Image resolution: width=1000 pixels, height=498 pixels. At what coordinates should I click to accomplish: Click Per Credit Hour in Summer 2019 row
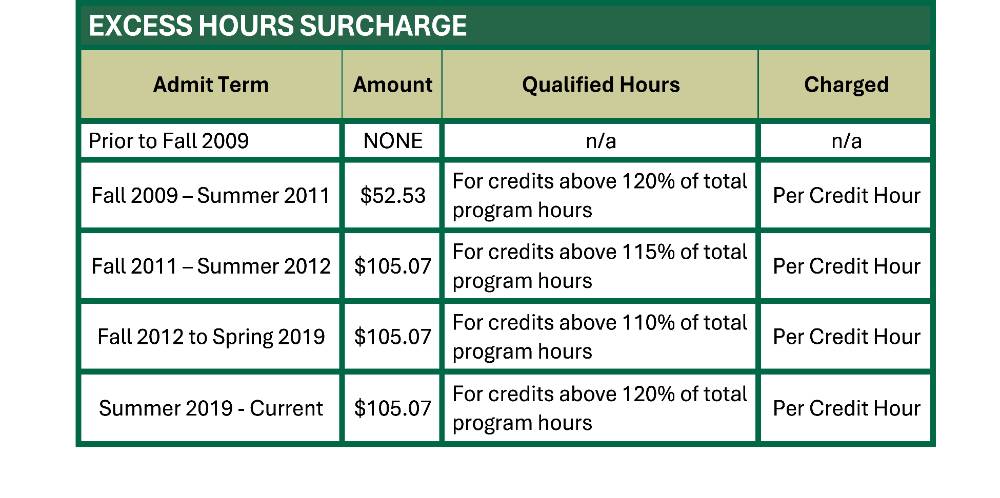845,408
